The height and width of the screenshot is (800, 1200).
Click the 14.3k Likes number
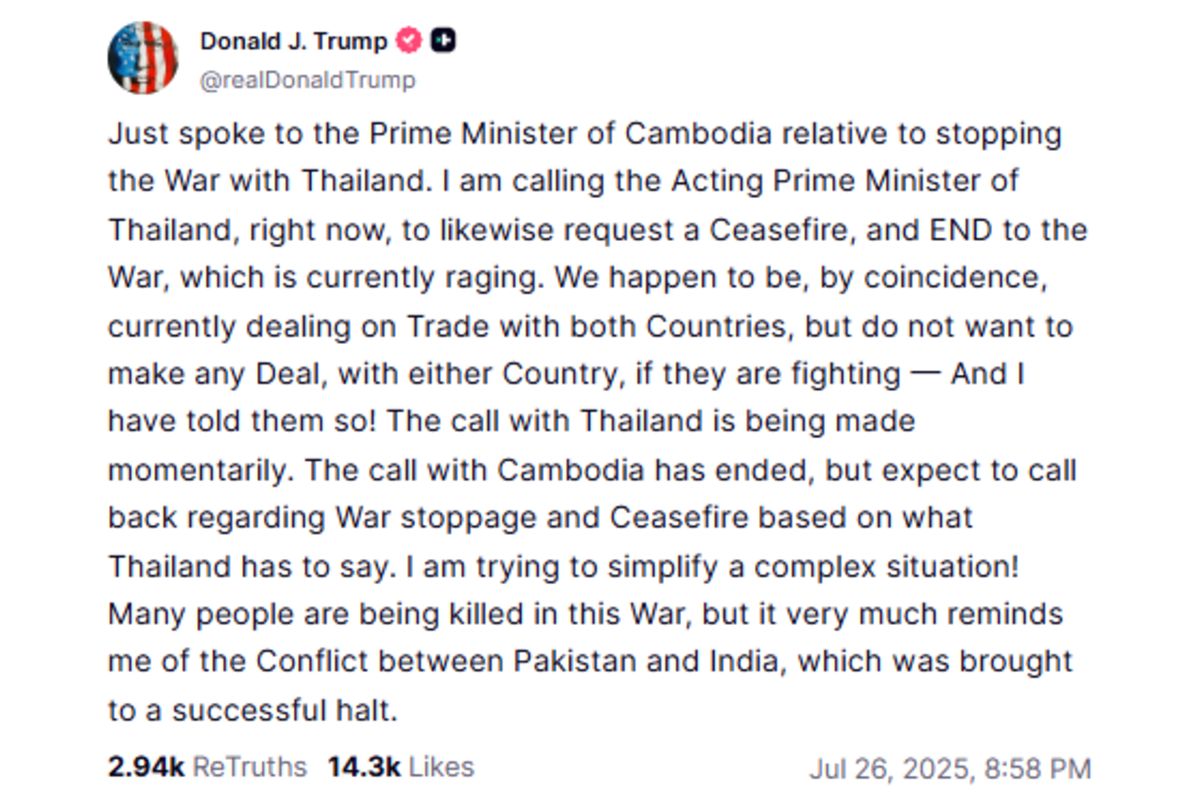(x=363, y=767)
